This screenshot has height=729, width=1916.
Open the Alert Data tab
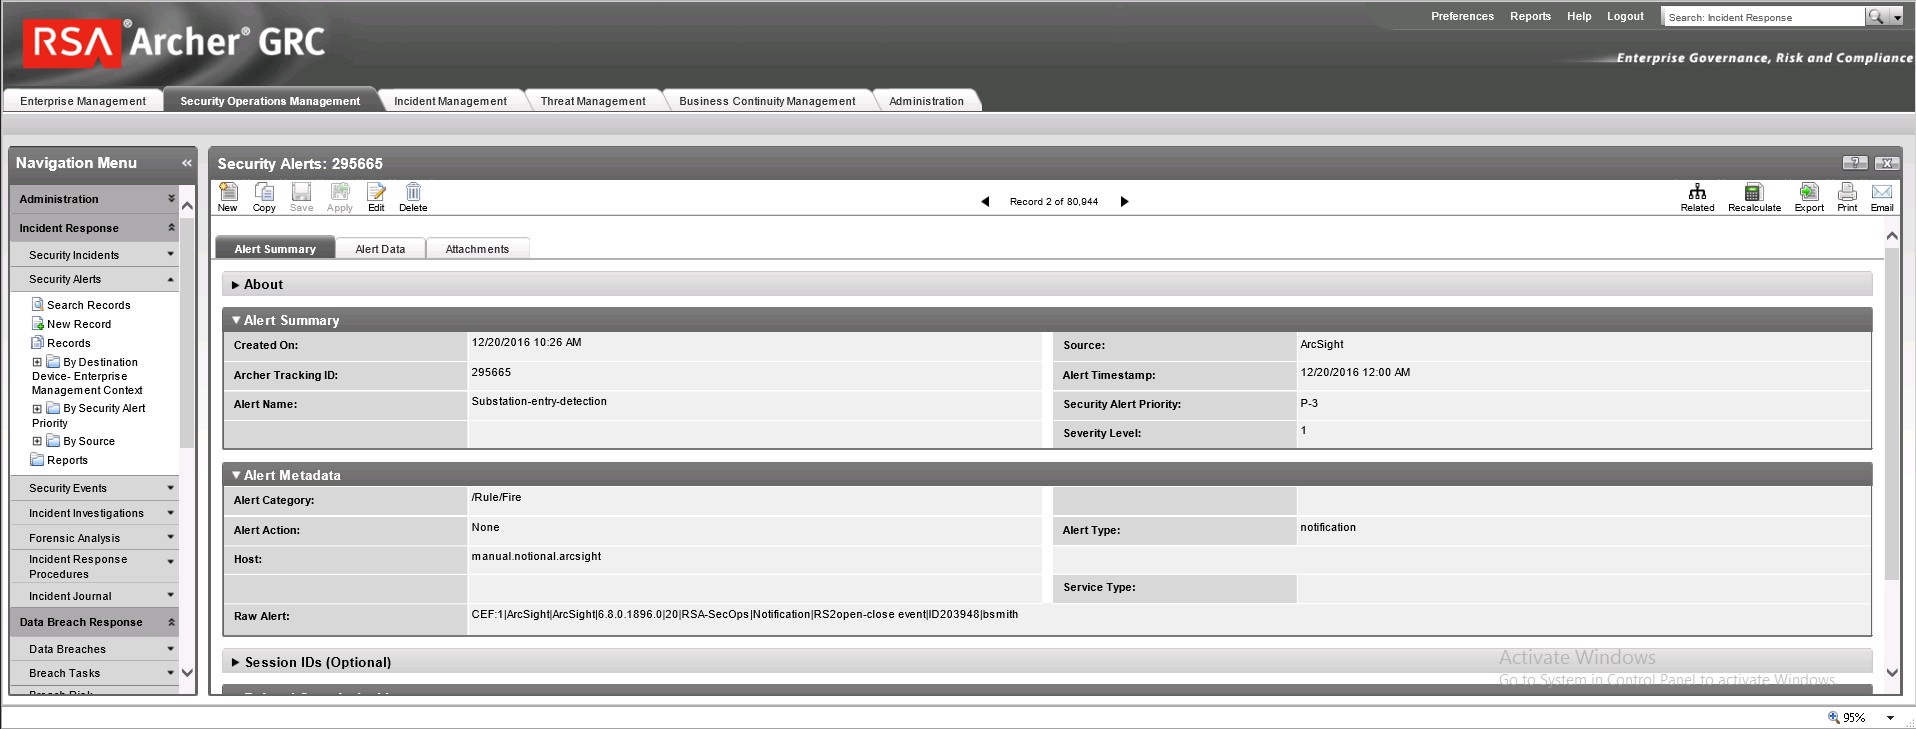tap(380, 249)
